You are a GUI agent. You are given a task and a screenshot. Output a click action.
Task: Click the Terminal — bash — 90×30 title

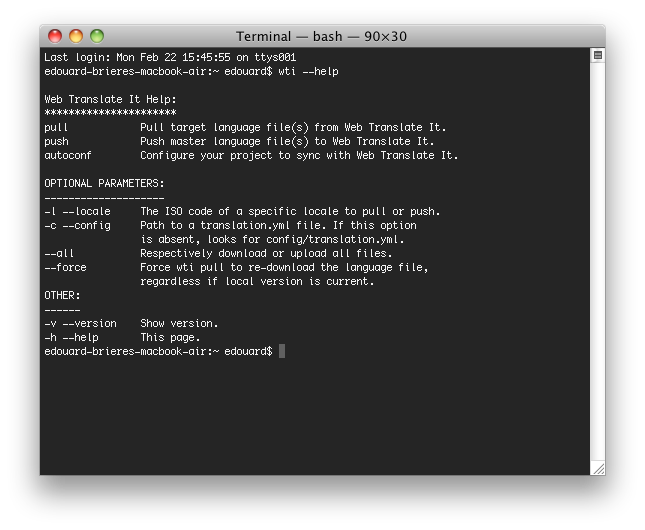[321, 37]
